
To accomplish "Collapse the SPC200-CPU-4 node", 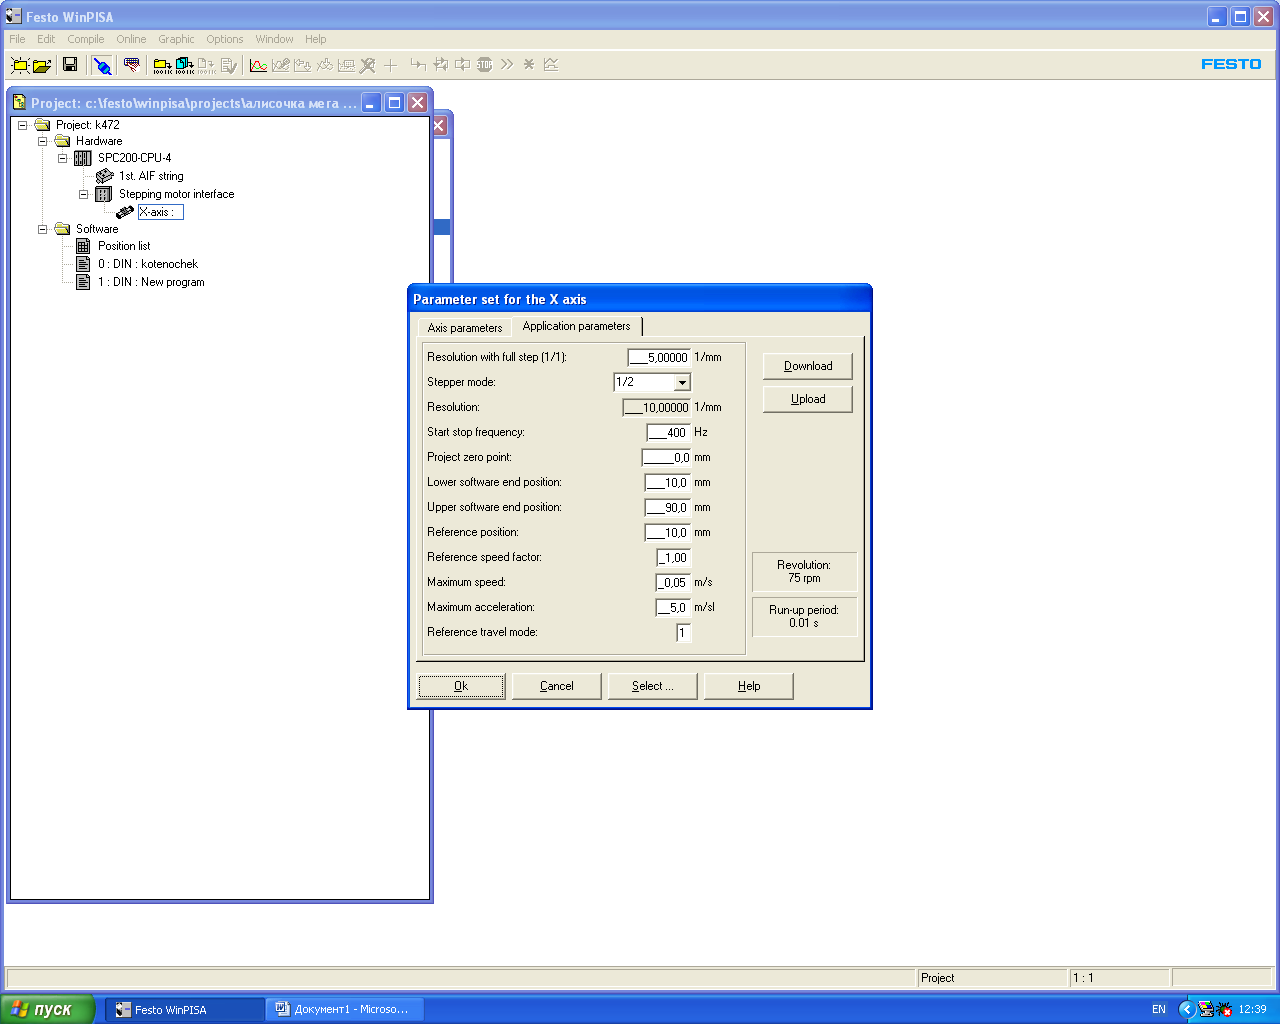I will tap(62, 158).
